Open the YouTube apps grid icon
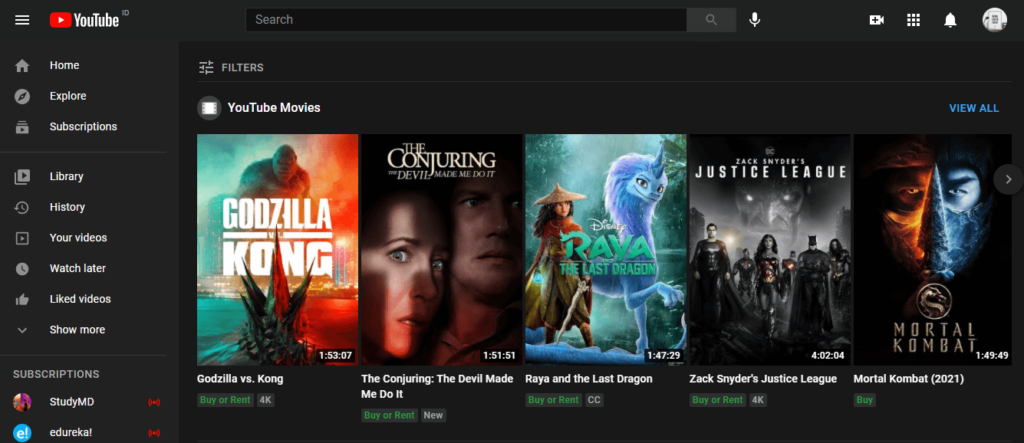 (x=913, y=20)
